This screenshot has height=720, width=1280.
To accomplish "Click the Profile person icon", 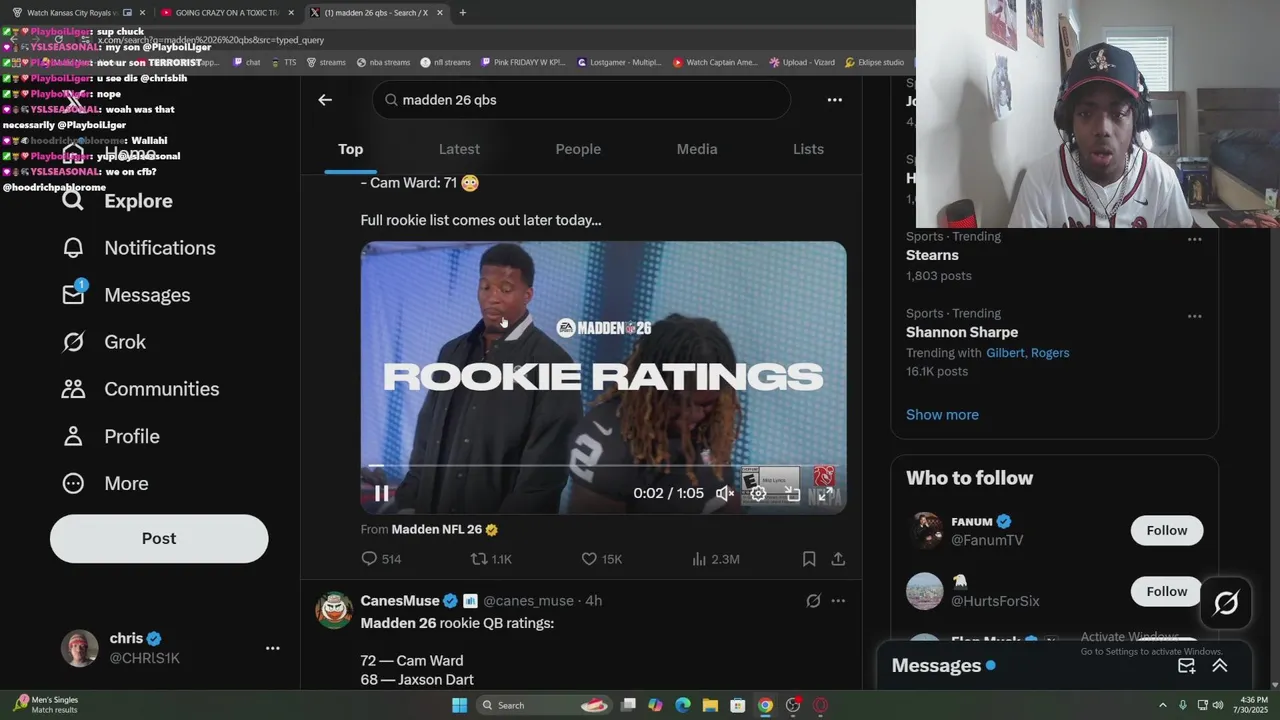I will click(73, 436).
